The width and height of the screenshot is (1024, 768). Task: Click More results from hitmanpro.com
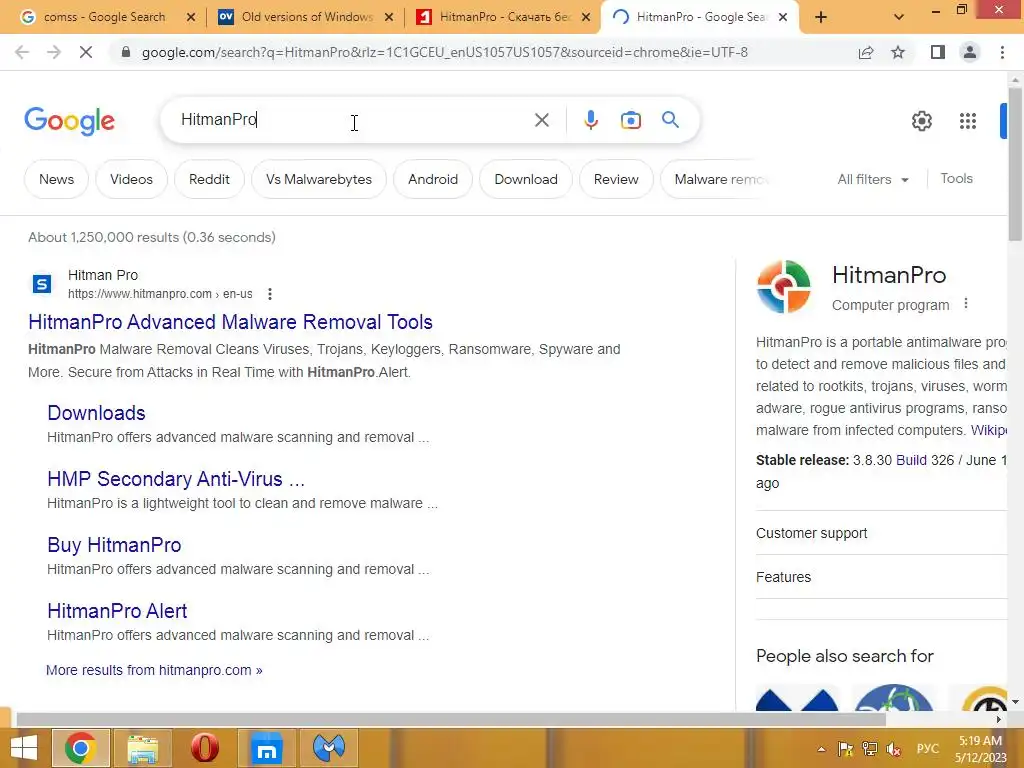pos(154,670)
